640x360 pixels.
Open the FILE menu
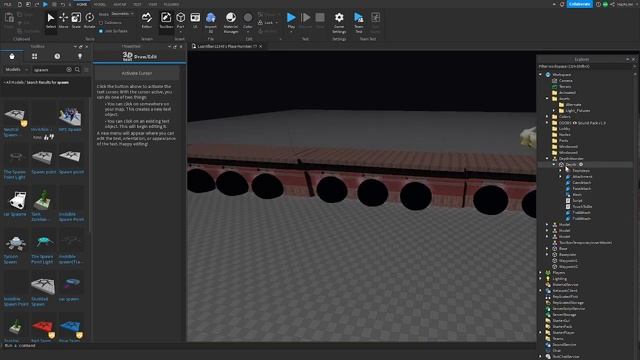coord(8,4)
